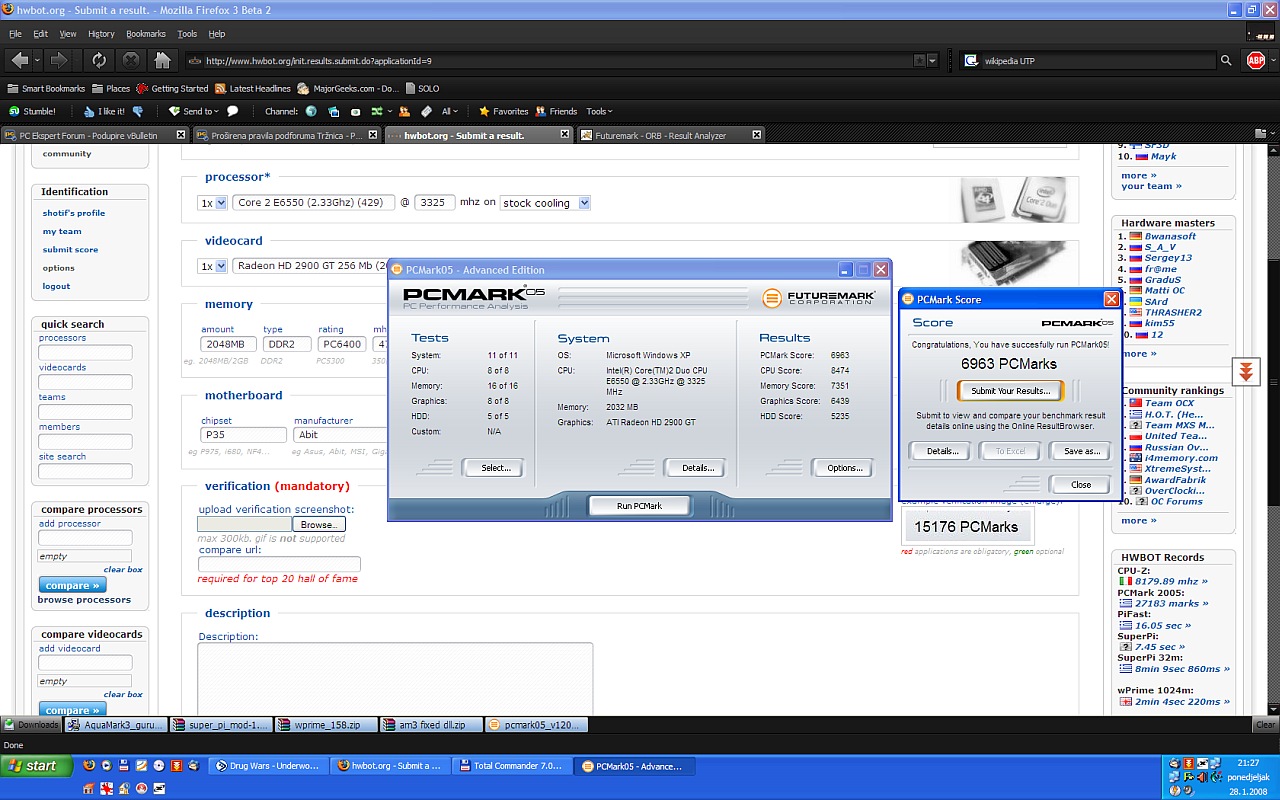The width and height of the screenshot is (1280, 800).
Task: Click the Options... button in PCMark05
Action: pos(844,468)
